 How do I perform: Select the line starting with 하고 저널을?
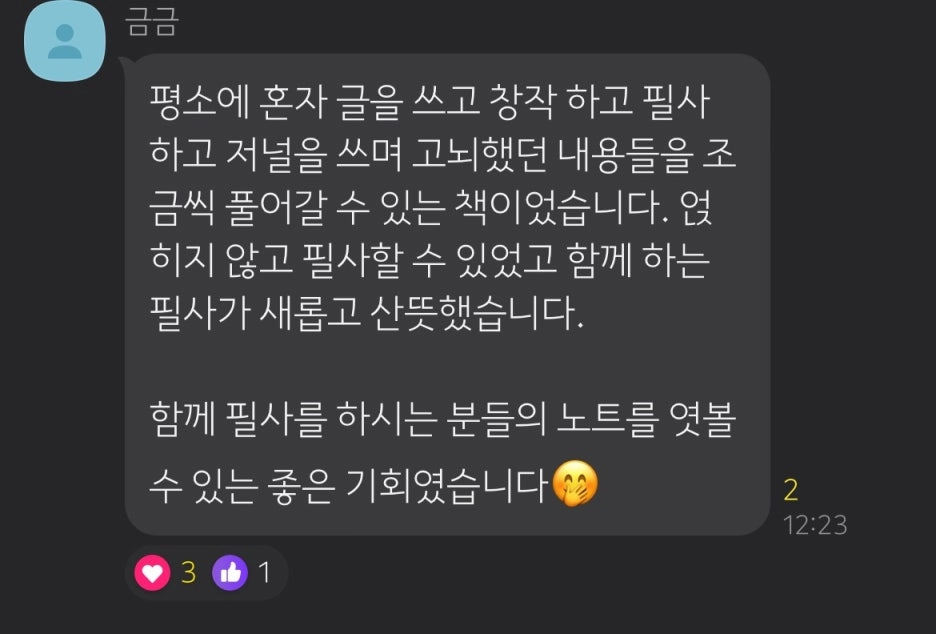tap(442, 154)
